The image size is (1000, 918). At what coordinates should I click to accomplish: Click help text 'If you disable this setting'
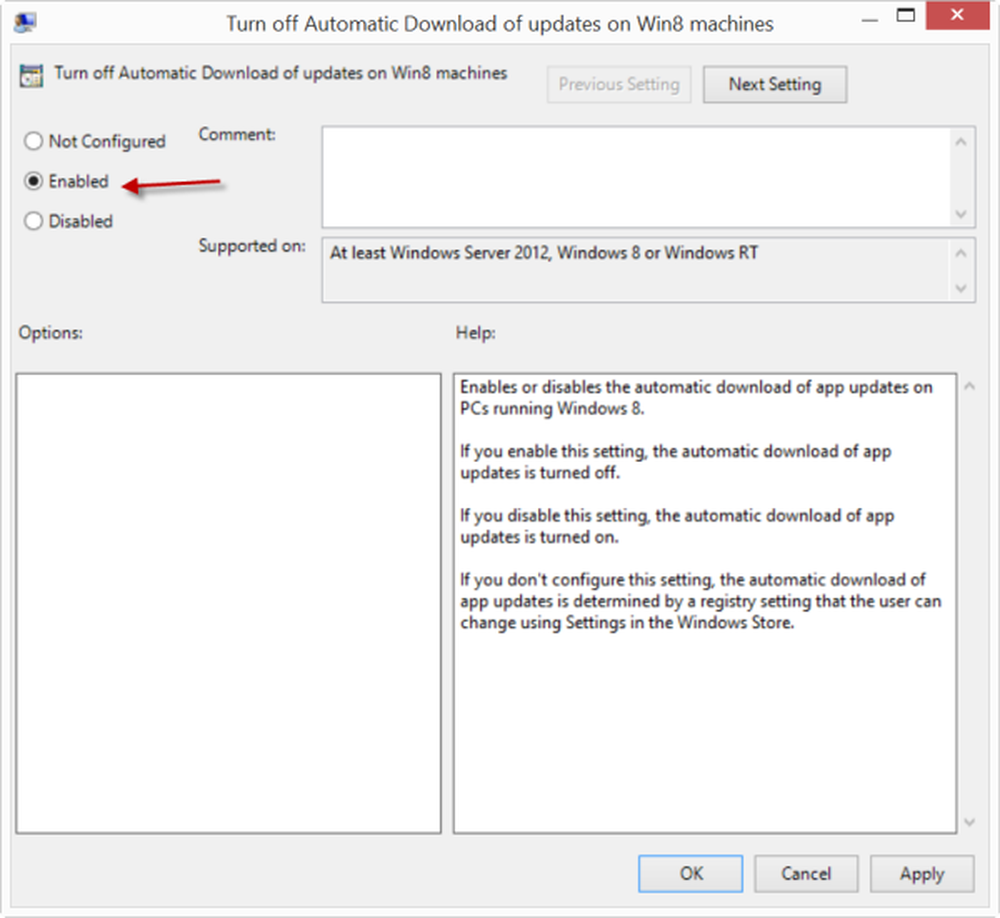(x=554, y=515)
